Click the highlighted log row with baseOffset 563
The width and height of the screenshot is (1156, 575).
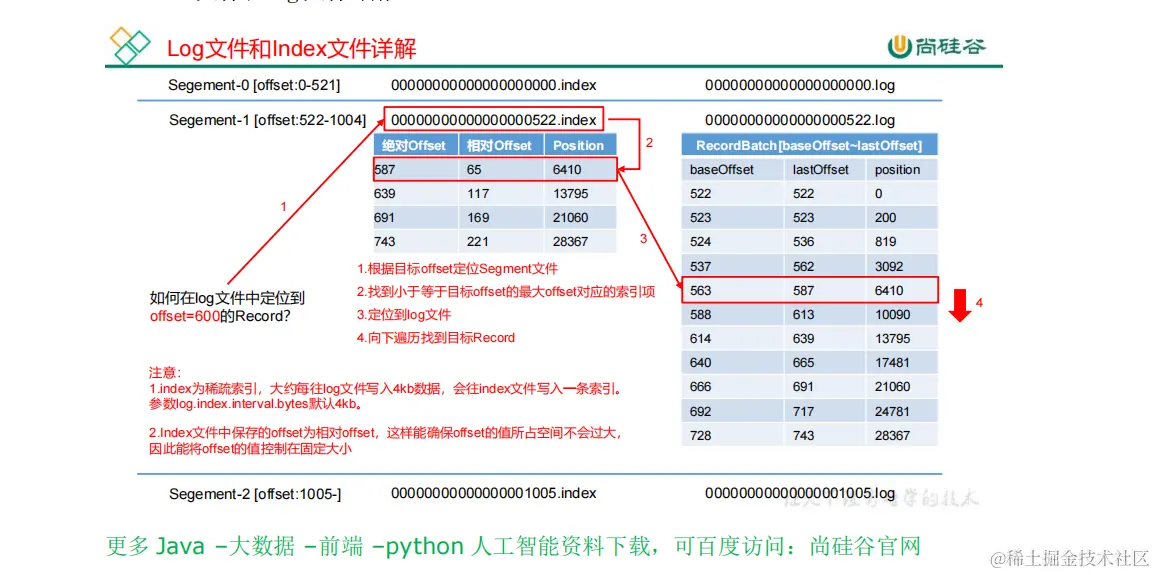pyautogui.click(x=809, y=290)
